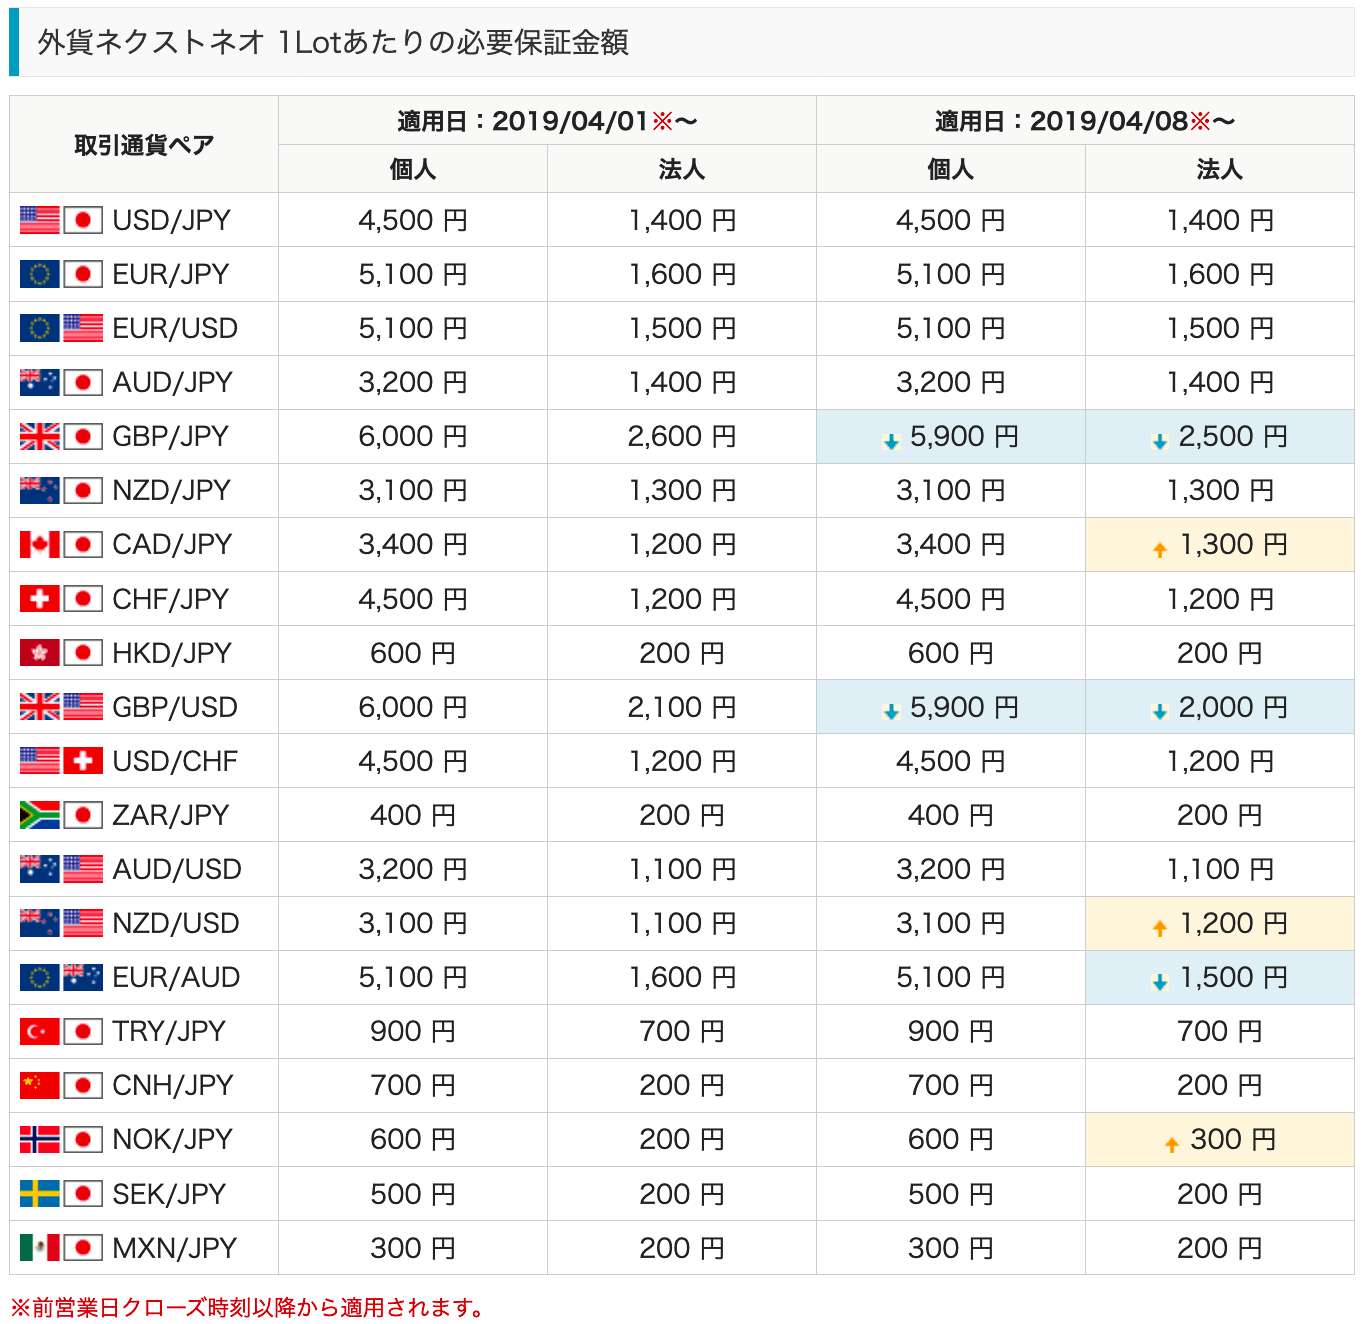This screenshot has width=1366, height=1324.
Task: Click the Mexican flag in the MXN/JPY row
Action: 40,1248
